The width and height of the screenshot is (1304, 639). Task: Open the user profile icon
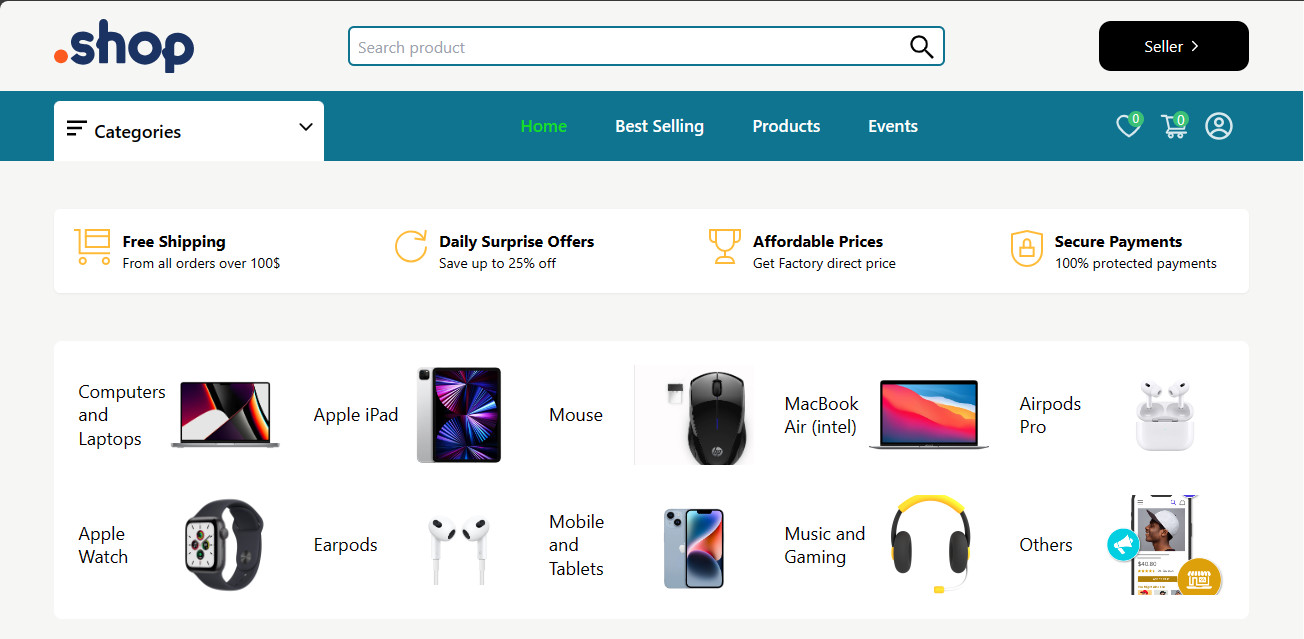tap(1218, 126)
